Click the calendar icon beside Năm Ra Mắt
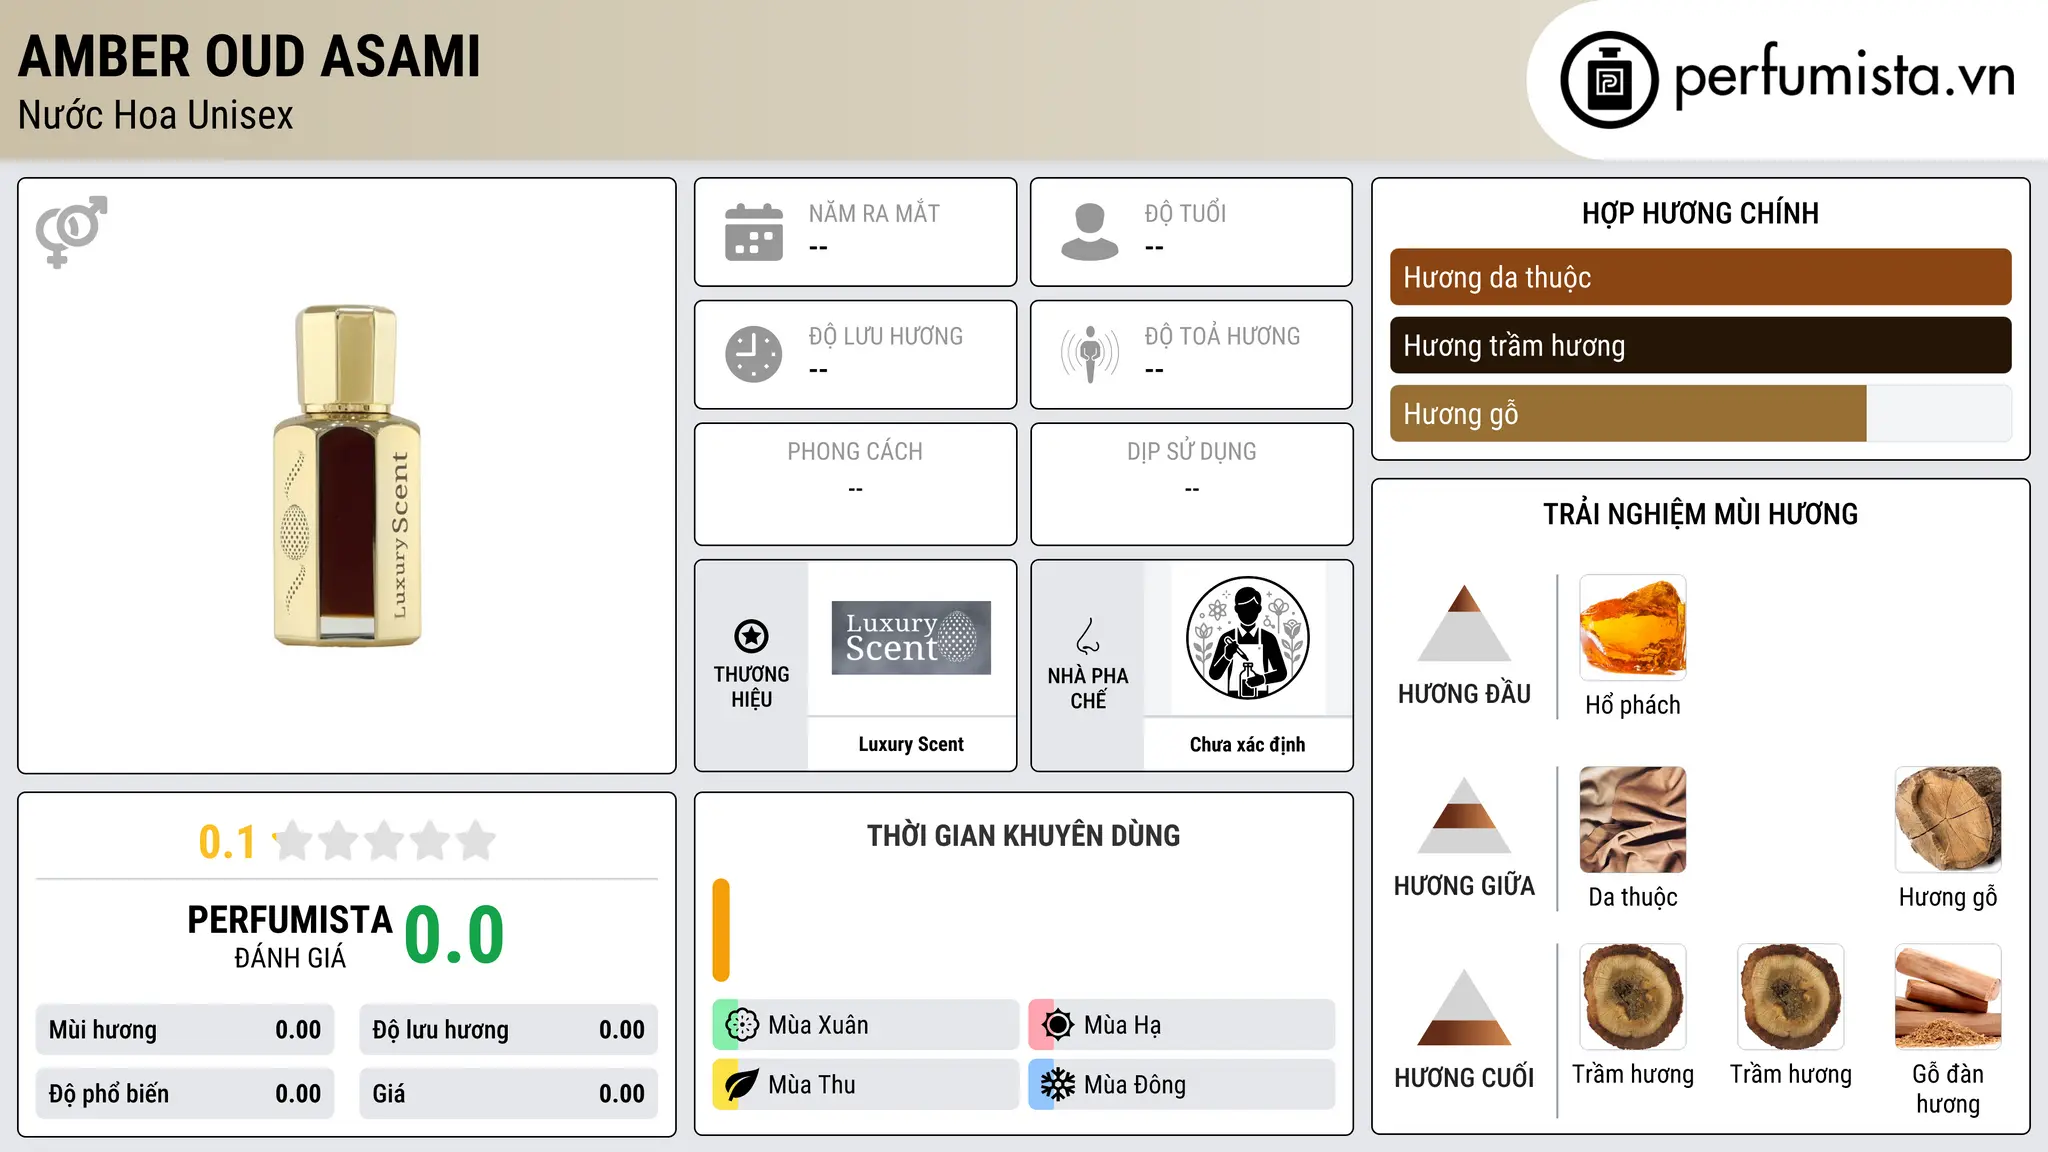2048x1152 pixels. [754, 232]
